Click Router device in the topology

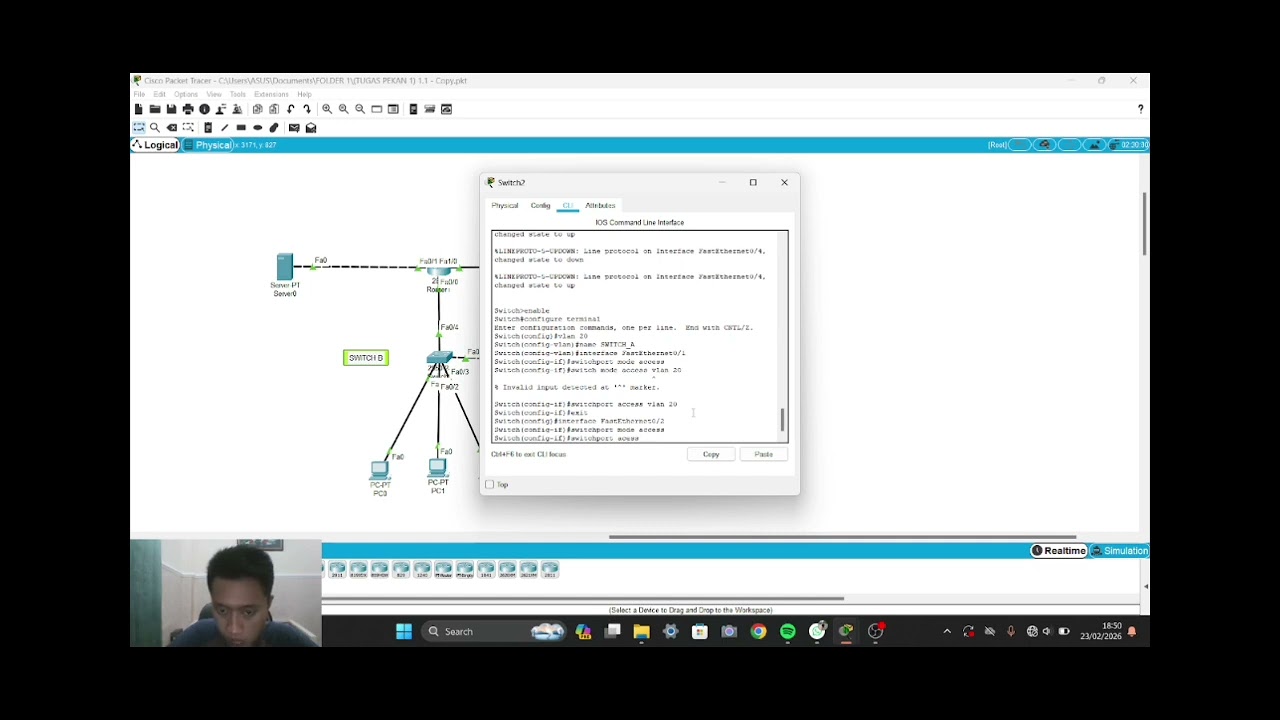439,272
